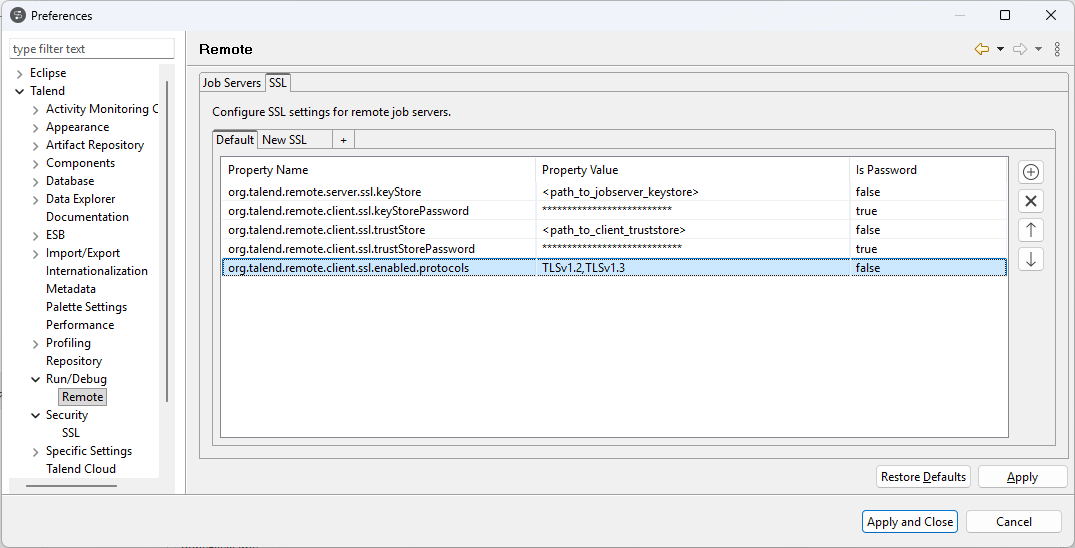
Task: Open the back history dropdown arrow
Action: (x=1000, y=49)
